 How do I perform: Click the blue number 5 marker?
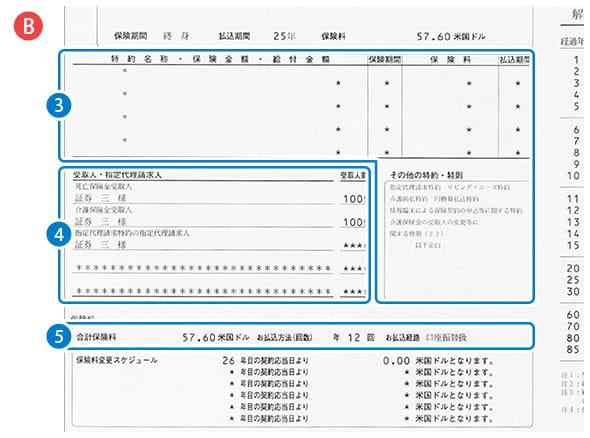59,336
